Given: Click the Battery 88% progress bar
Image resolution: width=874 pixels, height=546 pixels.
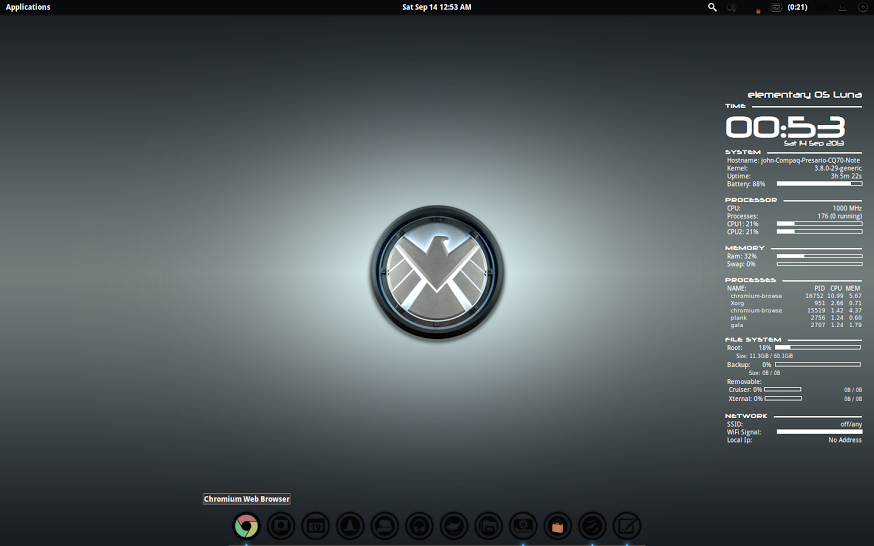Looking at the screenshot, I should pos(819,183).
